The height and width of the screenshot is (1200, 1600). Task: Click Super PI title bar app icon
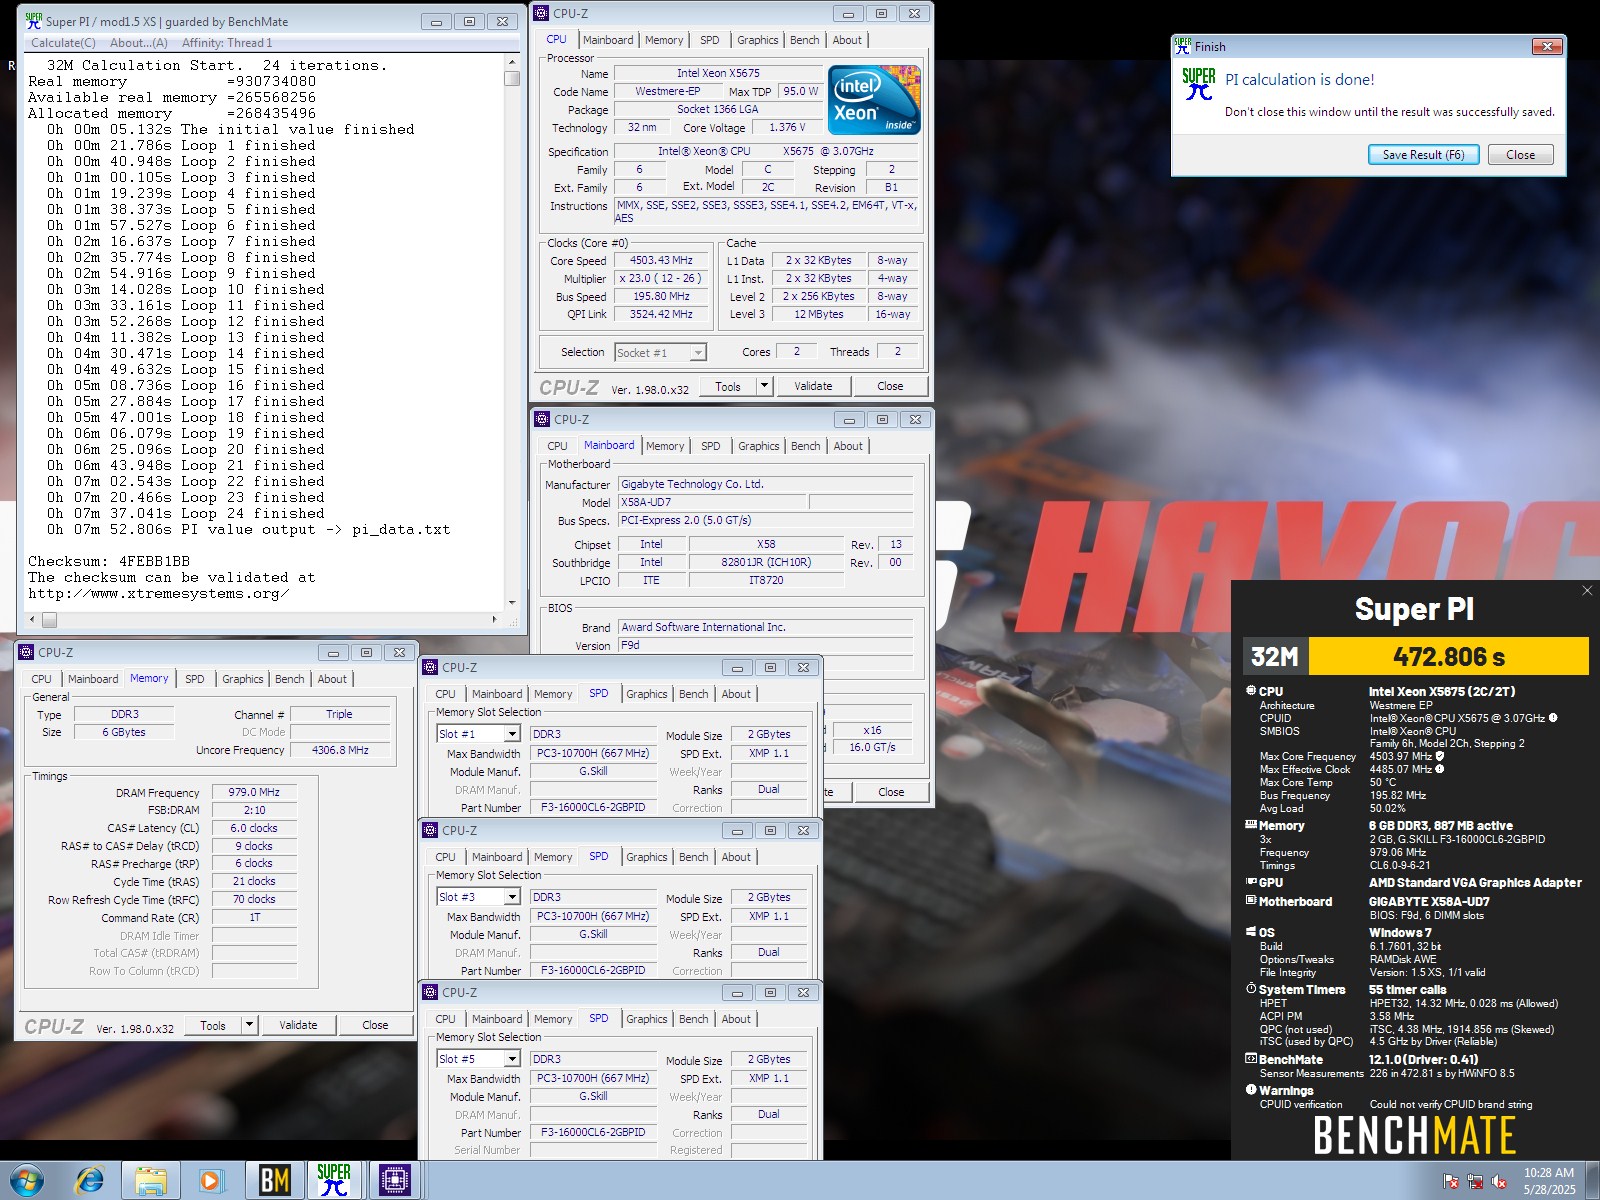click(33, 20)
